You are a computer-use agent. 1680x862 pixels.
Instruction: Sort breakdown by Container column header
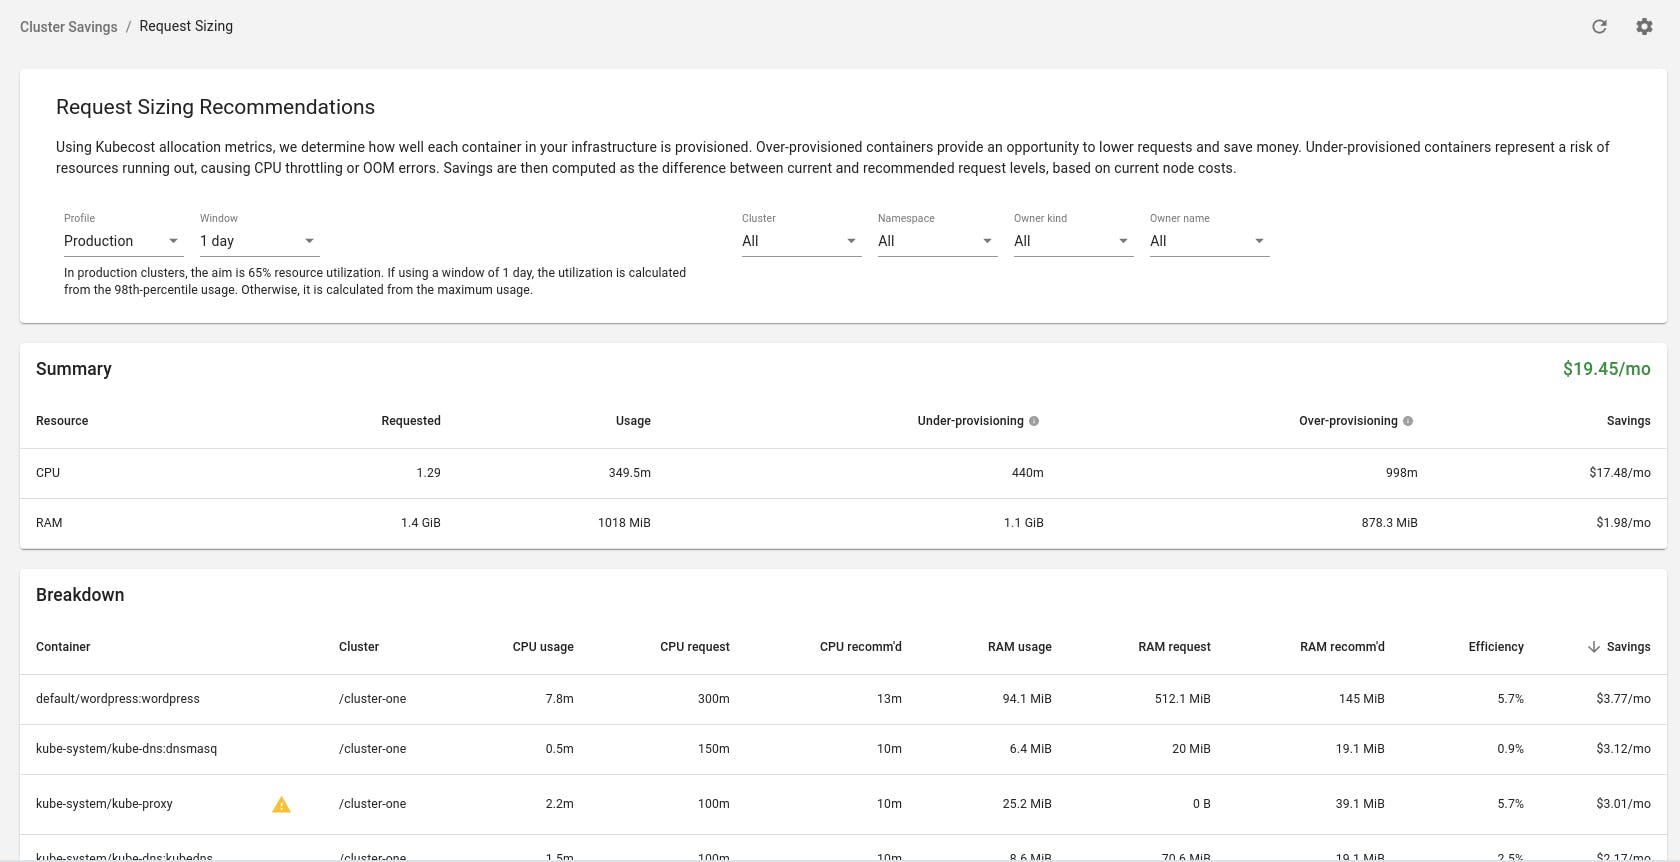tap(63, 647)
